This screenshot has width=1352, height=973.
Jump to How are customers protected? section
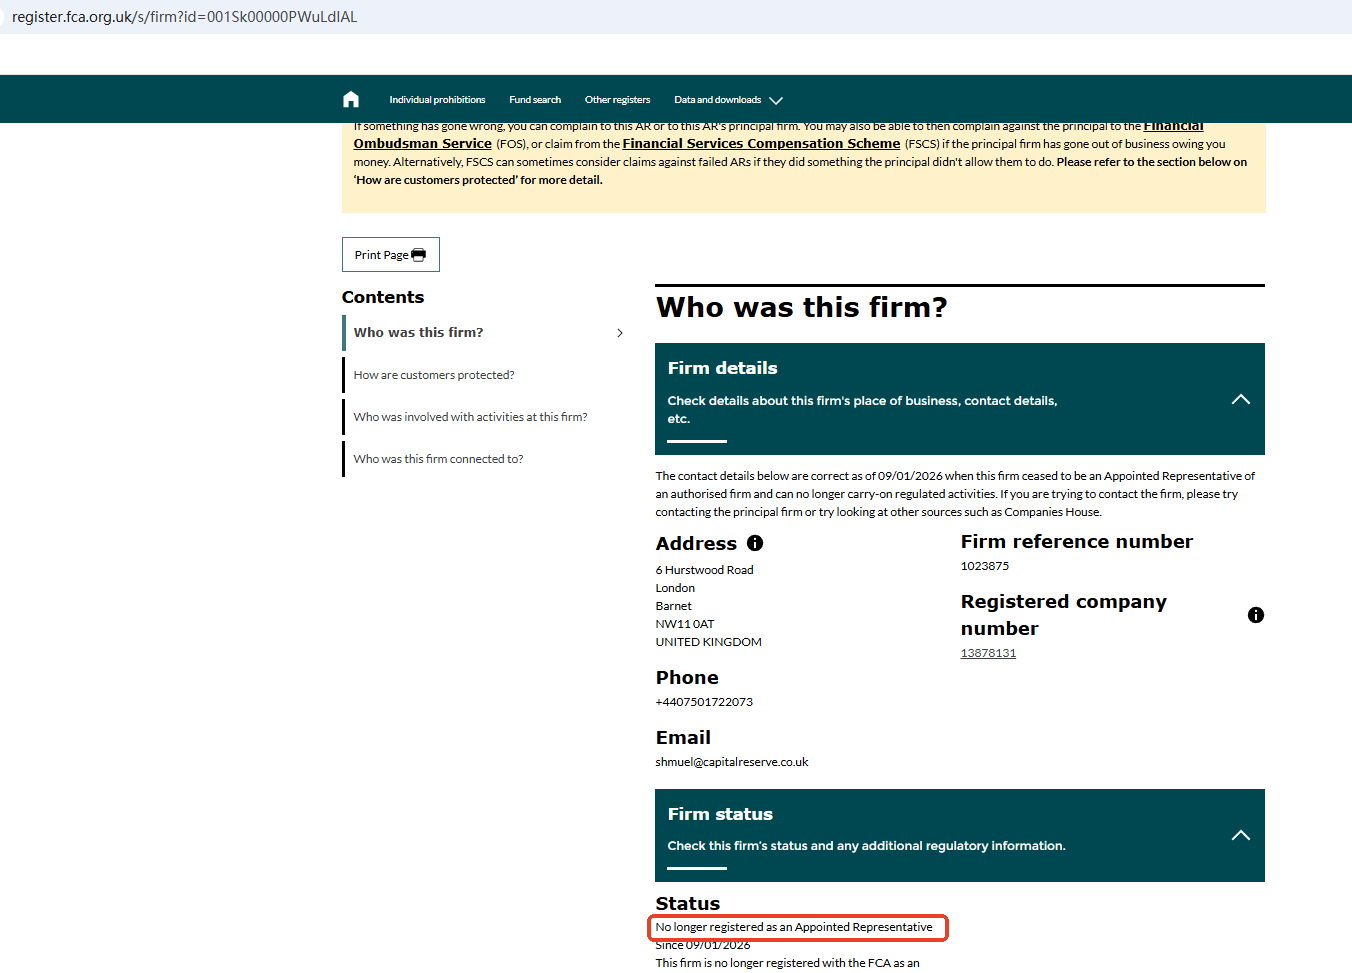434,375
